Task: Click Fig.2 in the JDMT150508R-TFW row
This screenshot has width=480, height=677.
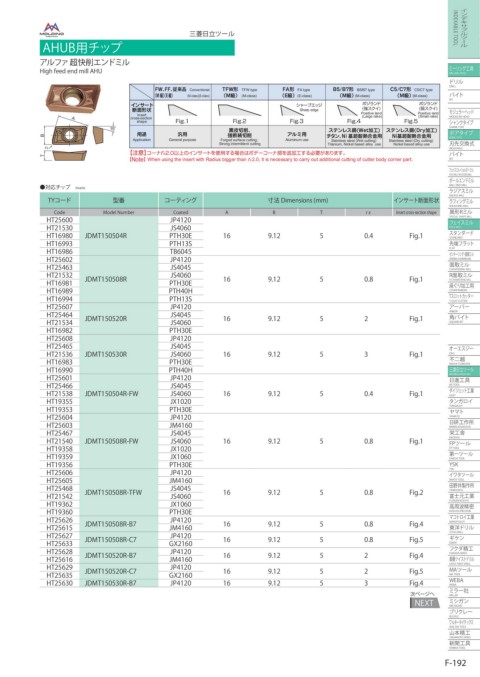Action: [x=416, y=492]
